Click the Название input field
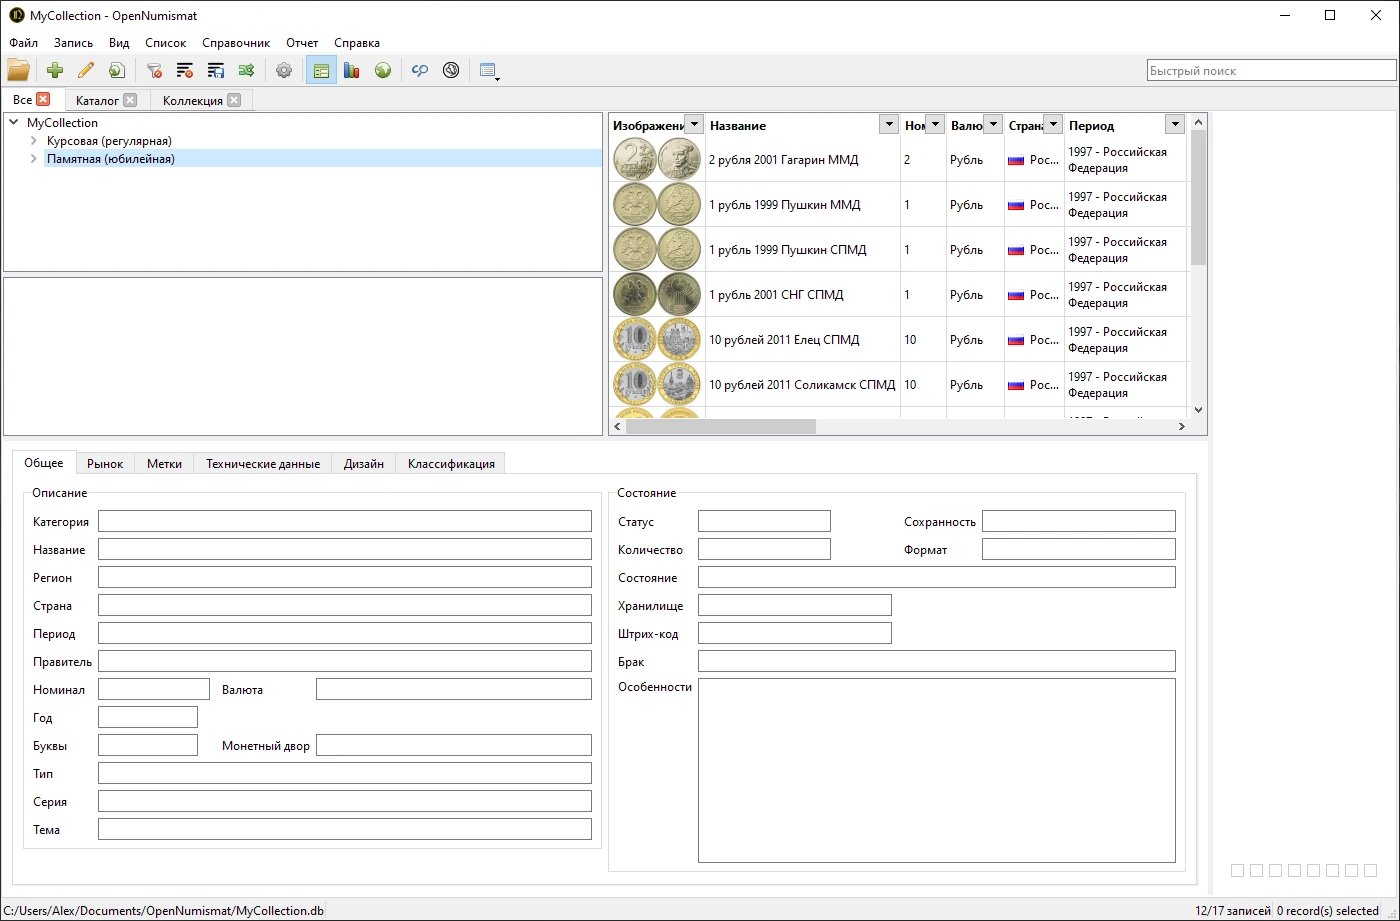The image size is (1400, 921). tap(345, 549)
